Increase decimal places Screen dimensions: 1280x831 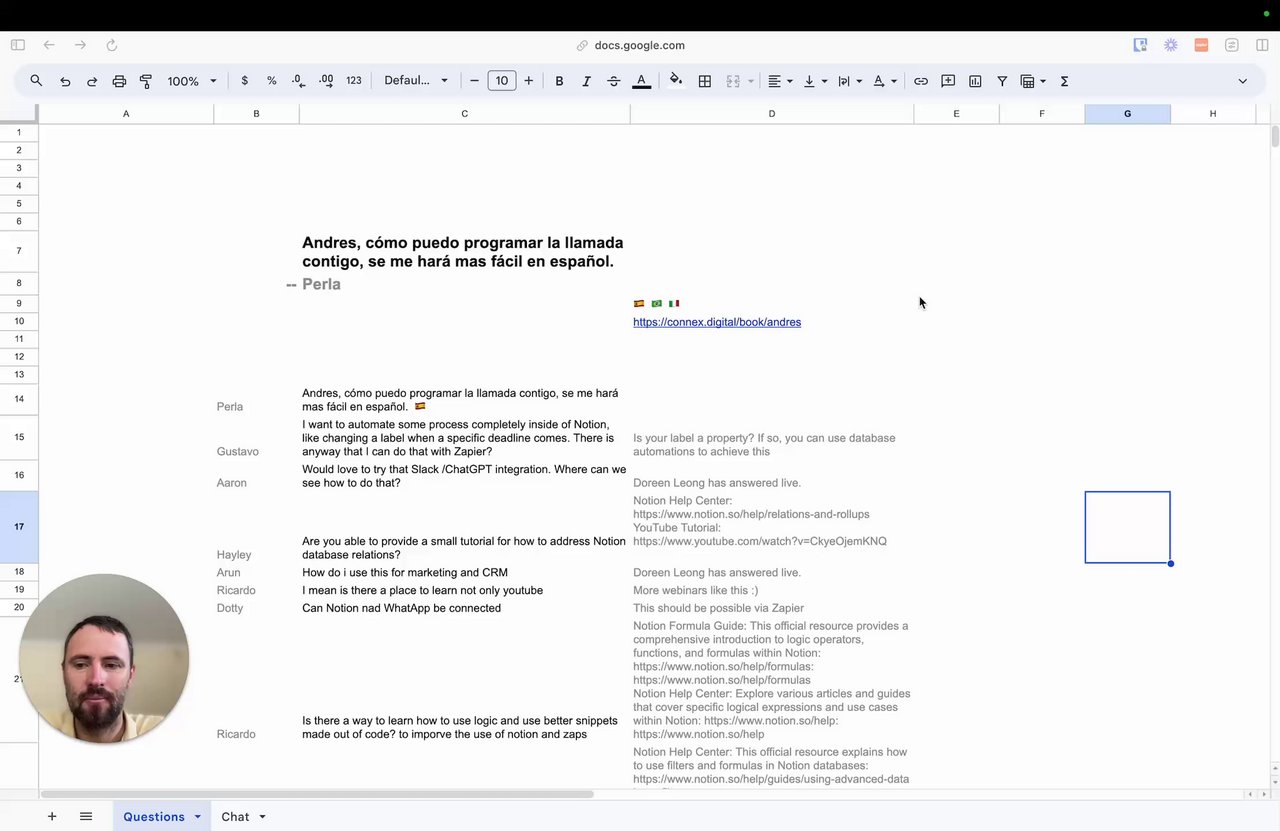(326, 81)
